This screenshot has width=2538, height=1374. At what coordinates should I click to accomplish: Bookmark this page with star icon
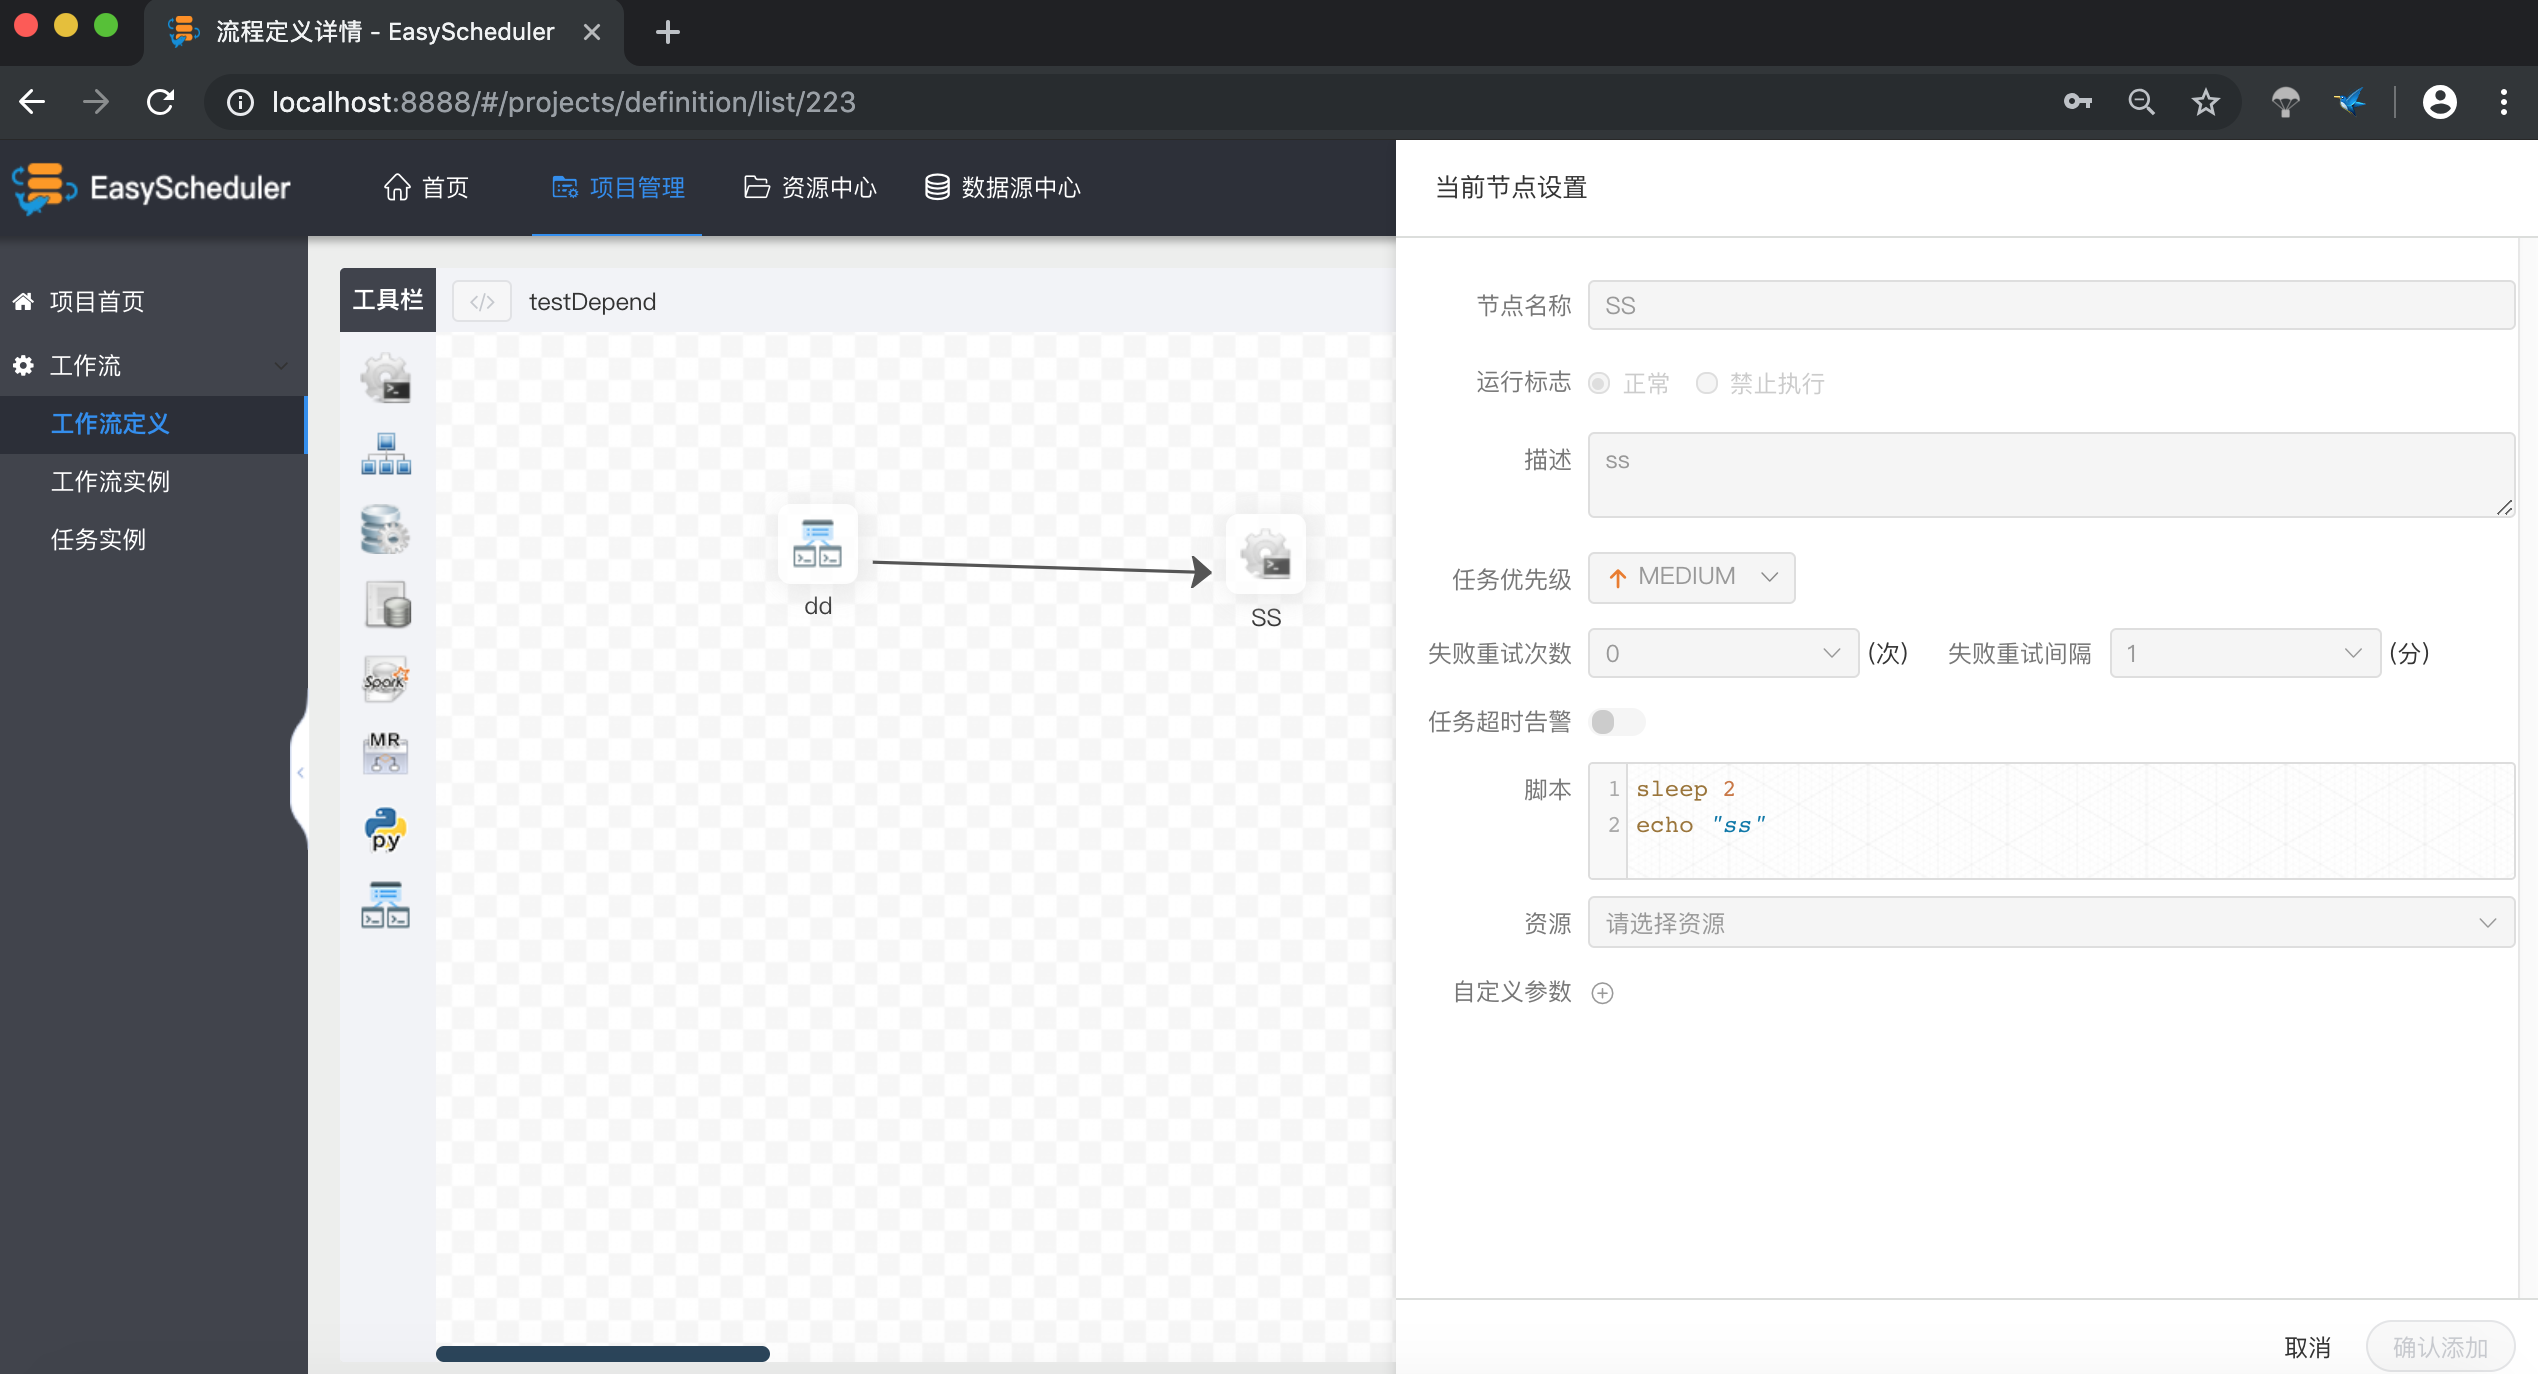tap(2206, 102)
